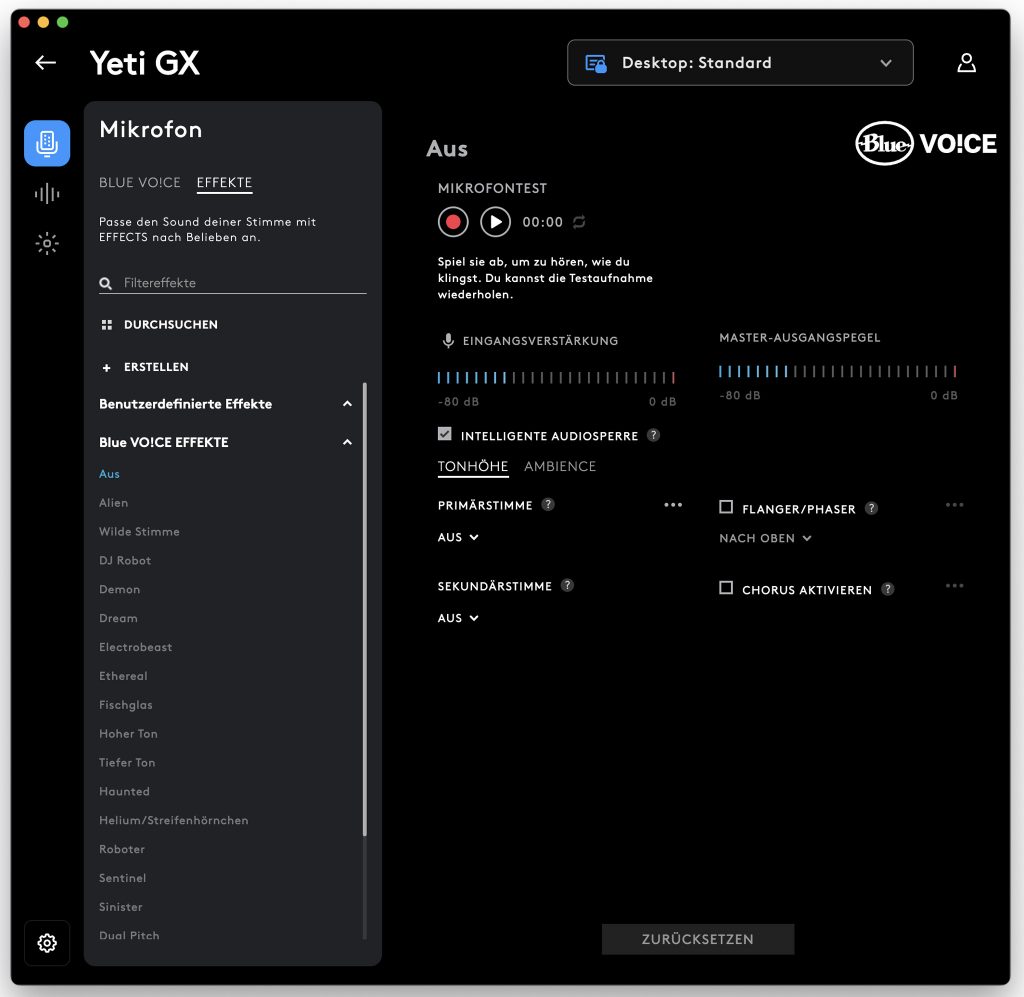The height and width of the screenshot is (997, 1024).
Task: Select the Alien effect
Action: point(114,503)
